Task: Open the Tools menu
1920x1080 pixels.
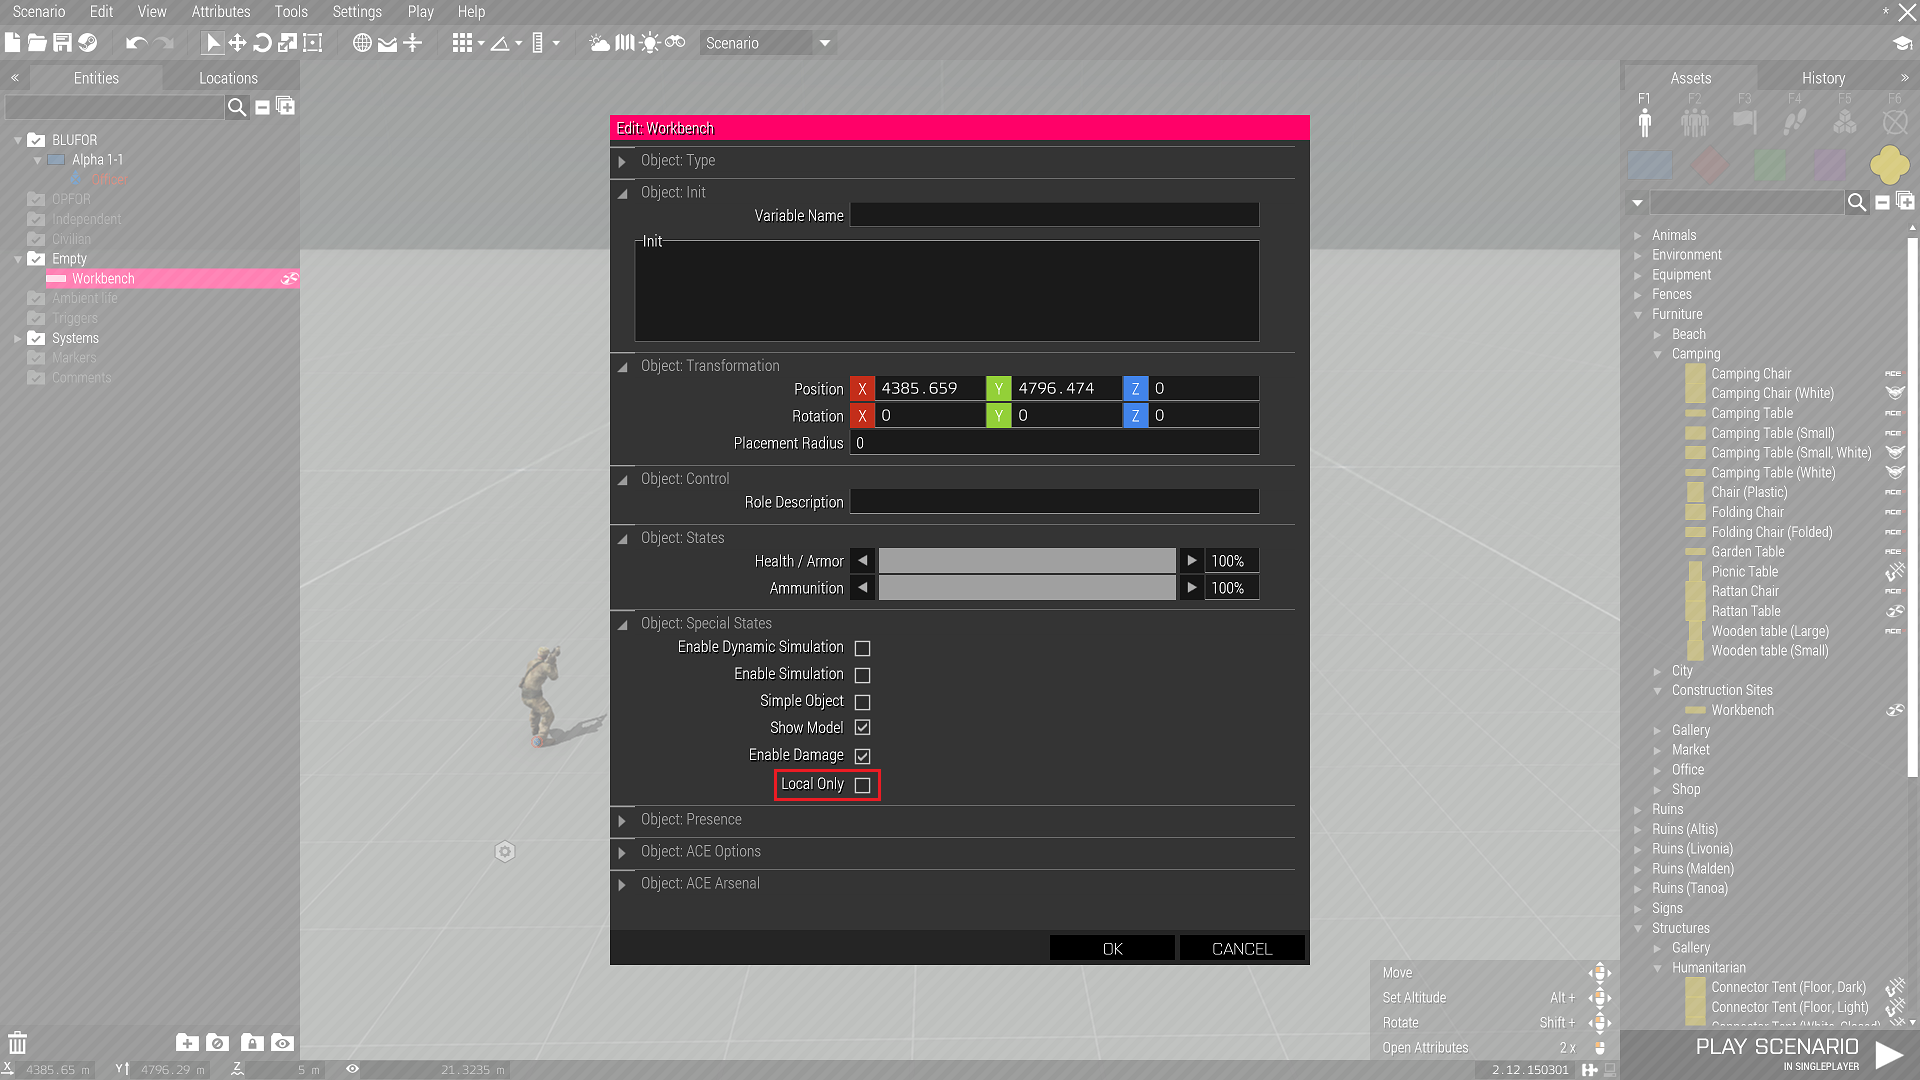Action: click(x=291, y=12)
